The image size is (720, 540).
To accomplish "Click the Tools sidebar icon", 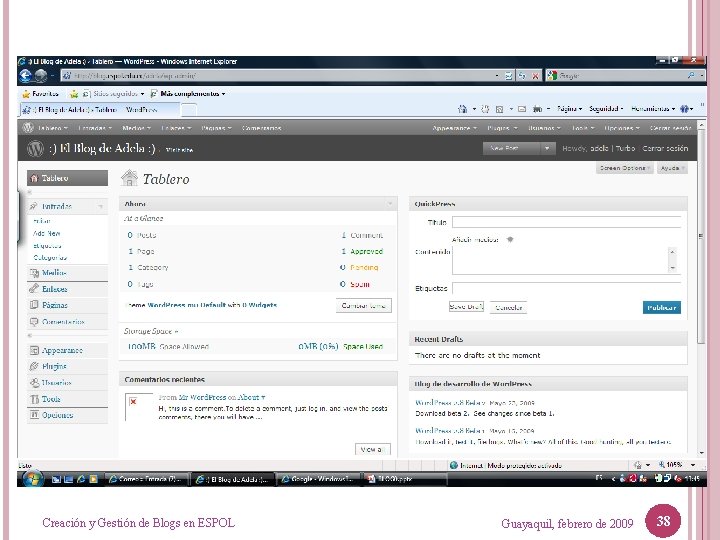I will [34, 399].
